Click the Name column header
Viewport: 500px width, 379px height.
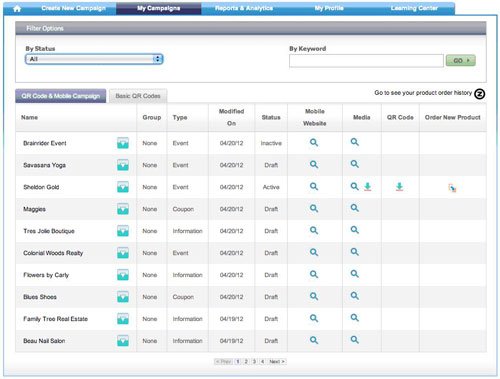click(29, 117)
